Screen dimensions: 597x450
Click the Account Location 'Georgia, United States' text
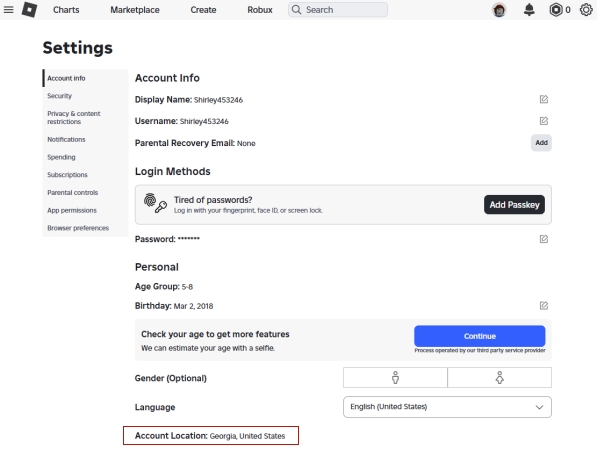pyautogui.click(x=247, y=436)
